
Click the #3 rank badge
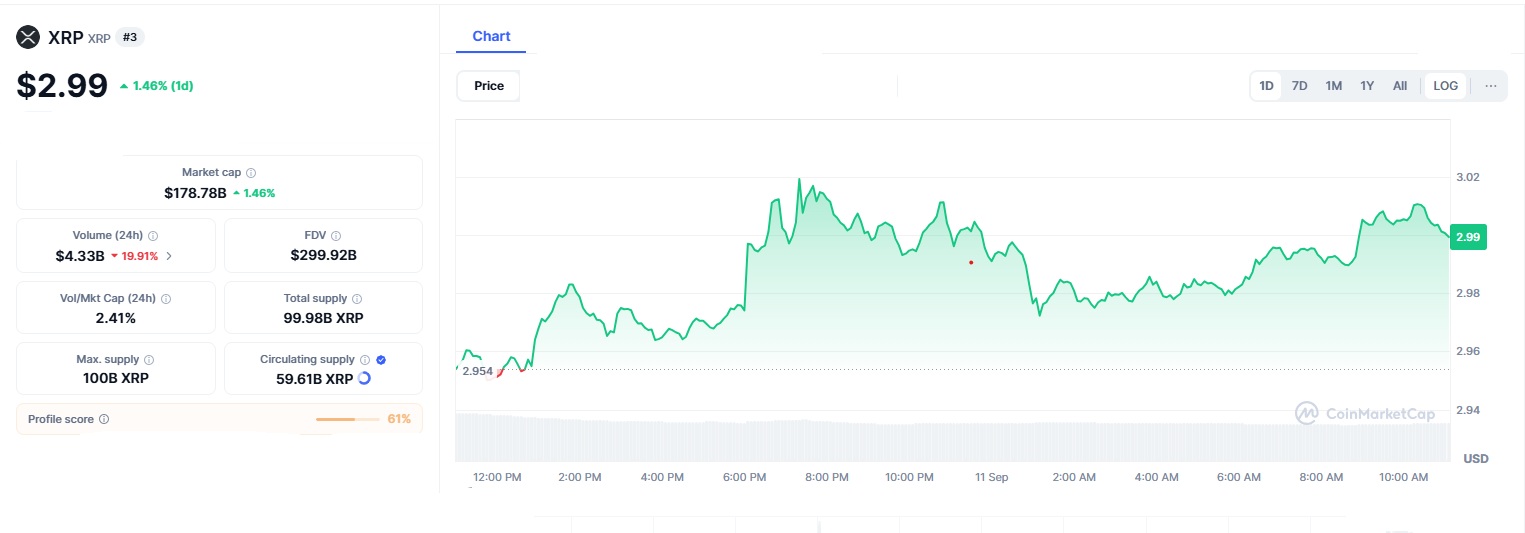(130, 38)
